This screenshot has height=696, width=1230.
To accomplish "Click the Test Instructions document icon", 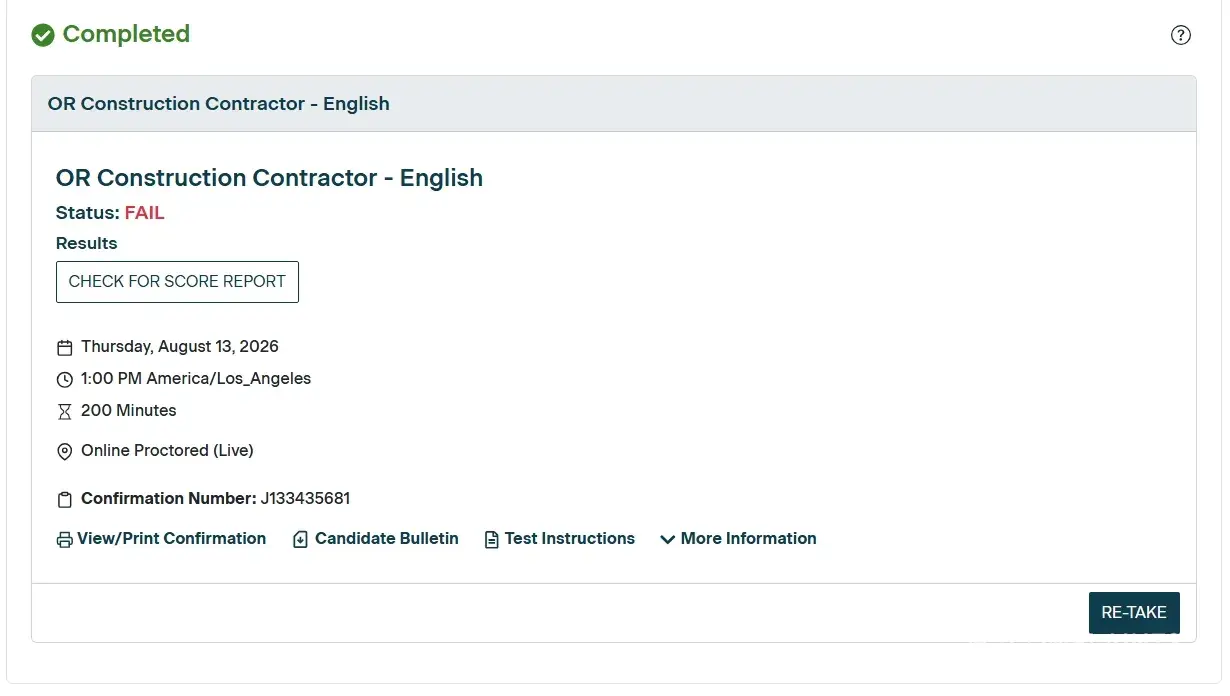I will point(491,539).
